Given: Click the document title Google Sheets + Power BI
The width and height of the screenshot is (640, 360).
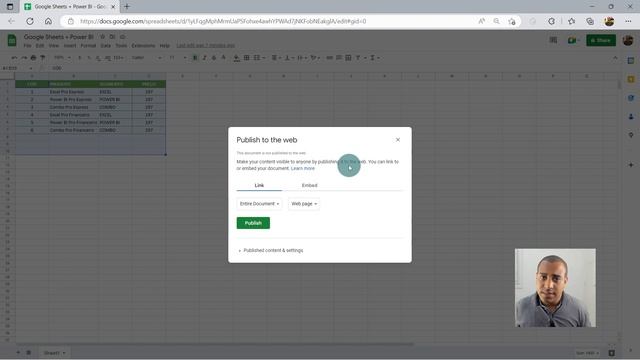Looking at the screenshot, I should [58, 37].
